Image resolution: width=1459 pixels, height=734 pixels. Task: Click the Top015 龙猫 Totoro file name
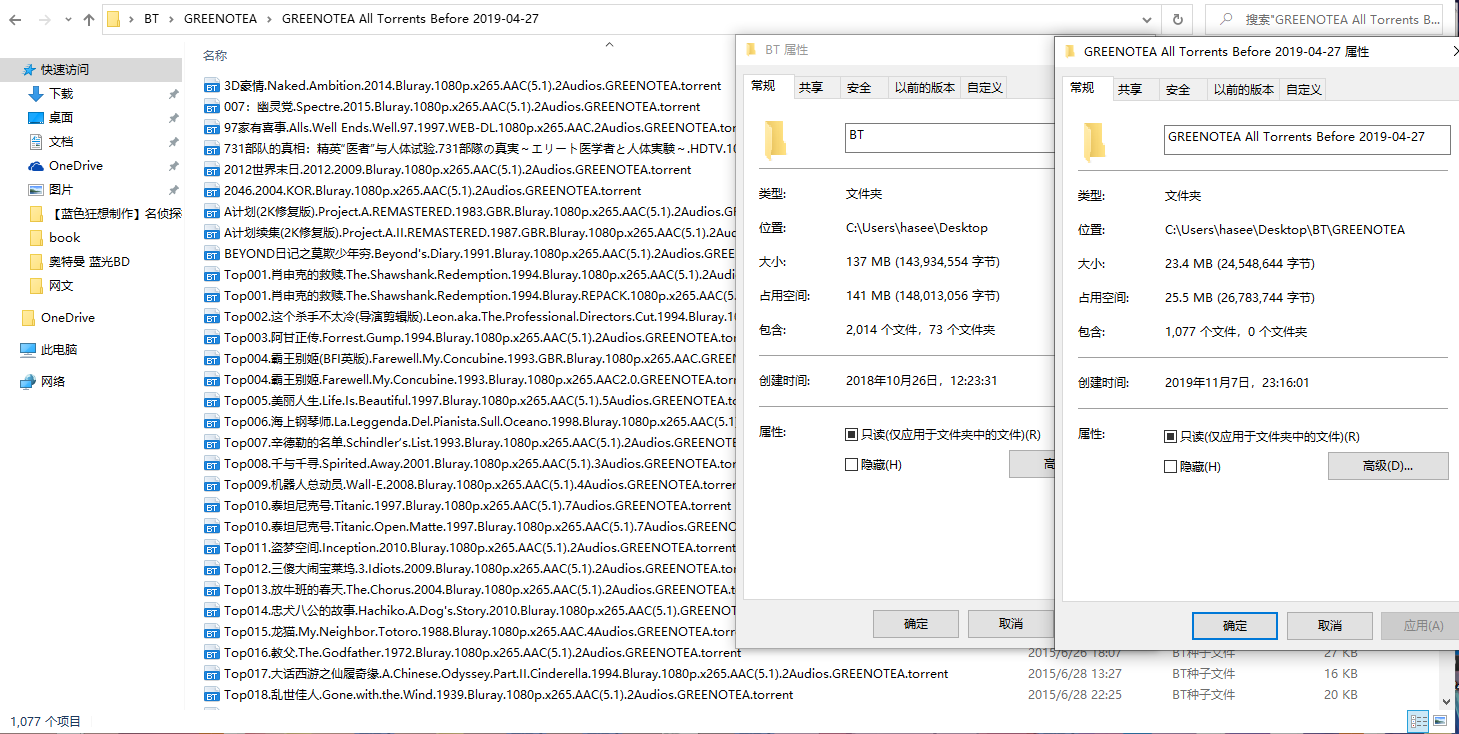click(x=479, y=632)
